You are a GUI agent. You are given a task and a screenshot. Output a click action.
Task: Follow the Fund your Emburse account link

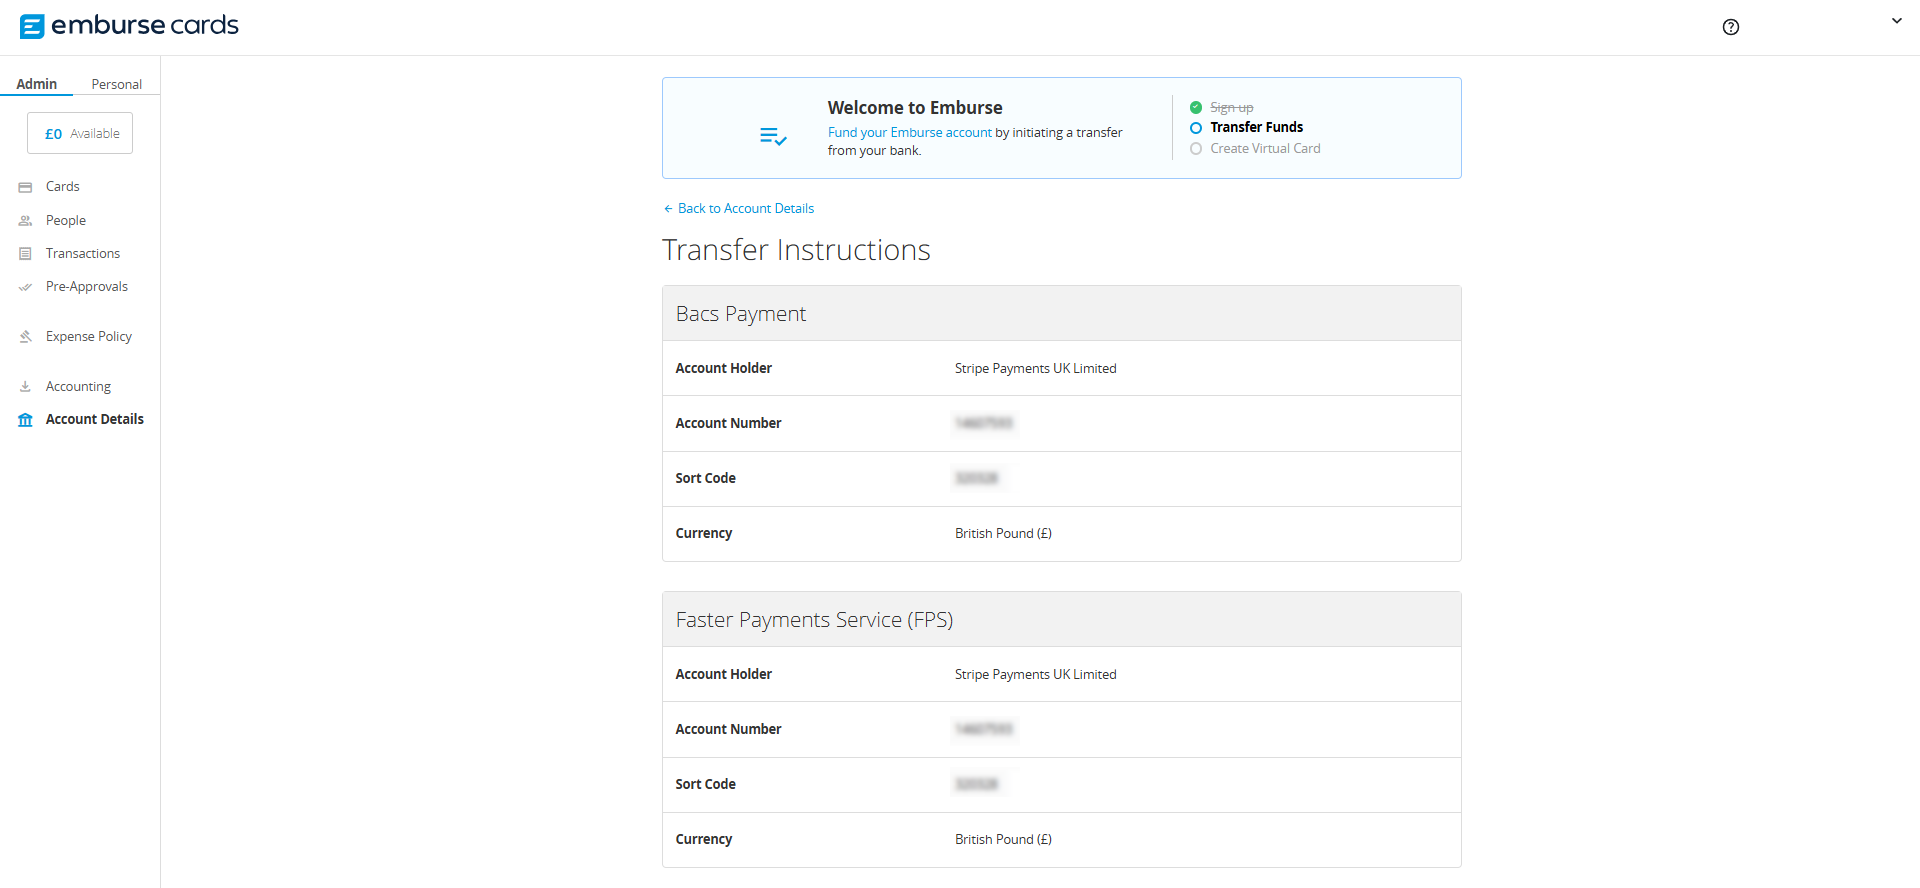coord(910,132)
